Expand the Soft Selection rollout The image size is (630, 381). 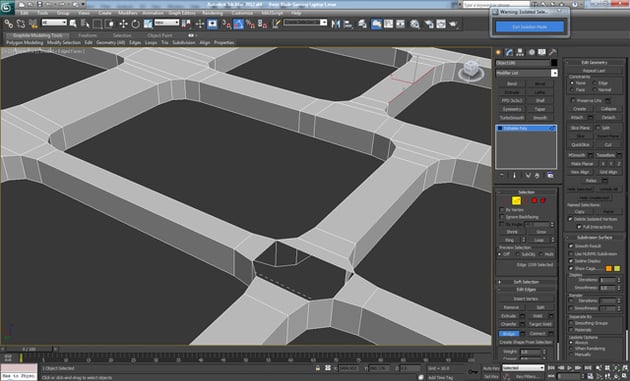pyautogui.click(x=526, y=282)
